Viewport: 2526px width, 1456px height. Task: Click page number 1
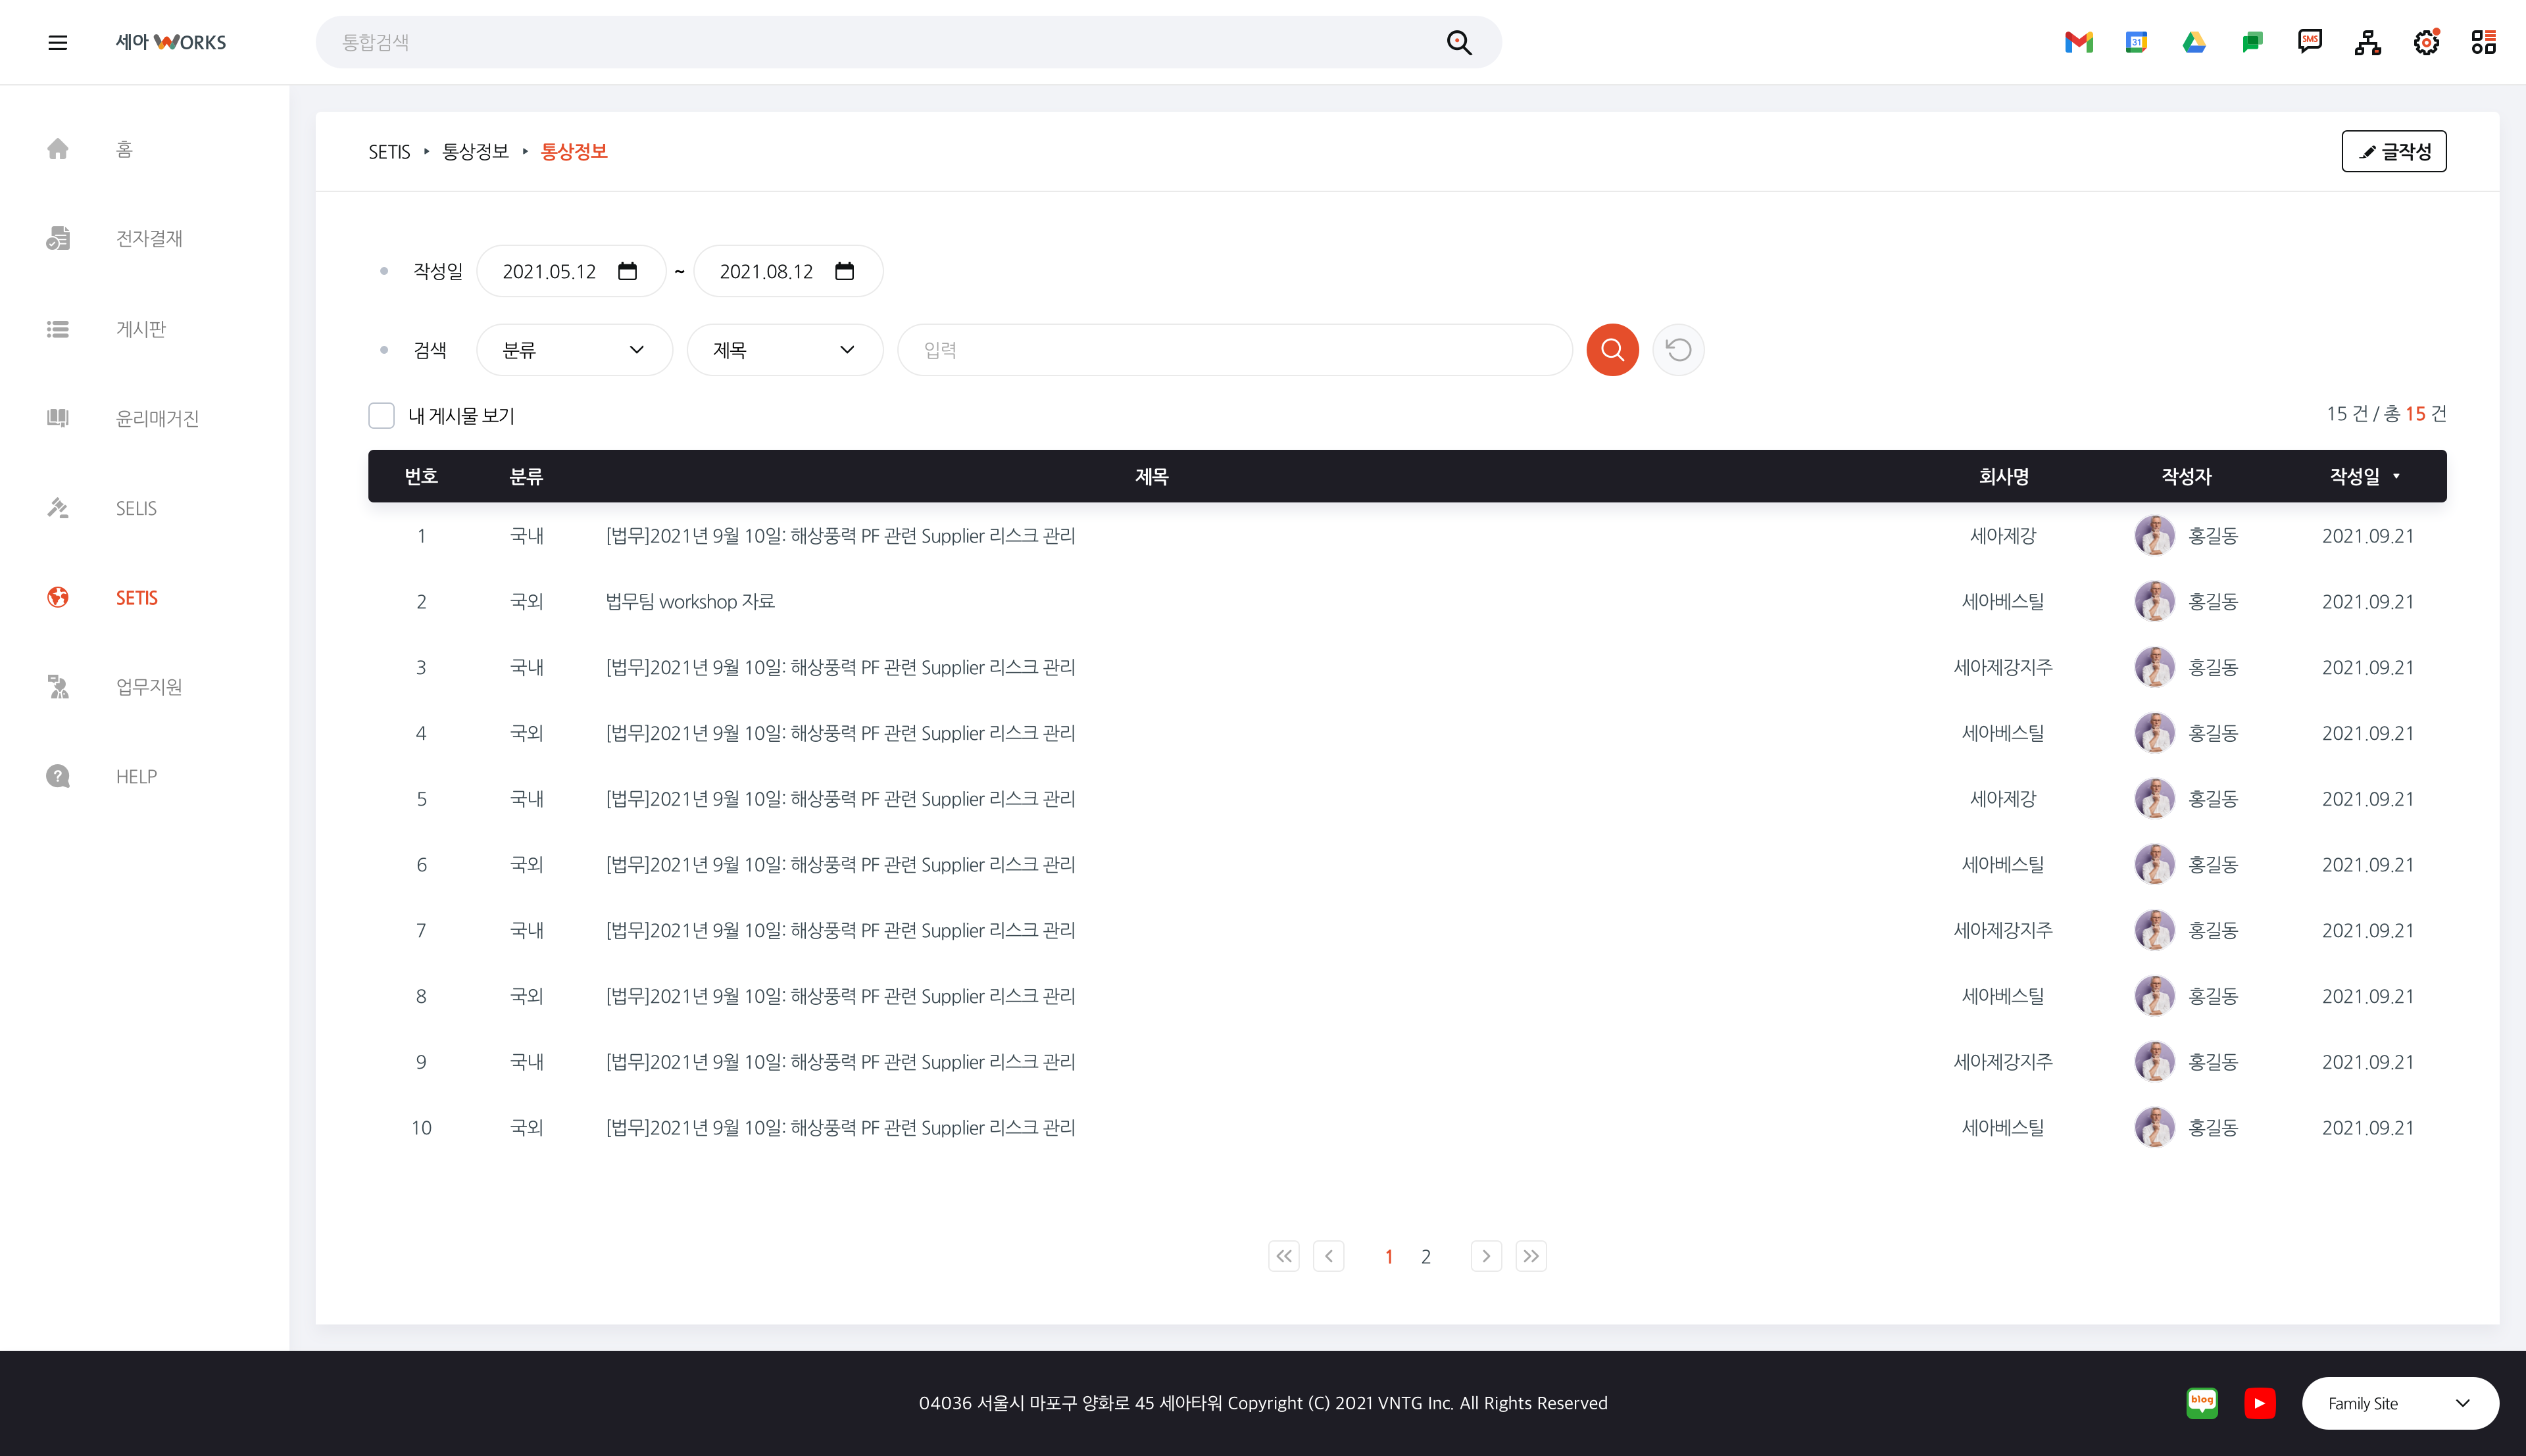(1388, 1257)
